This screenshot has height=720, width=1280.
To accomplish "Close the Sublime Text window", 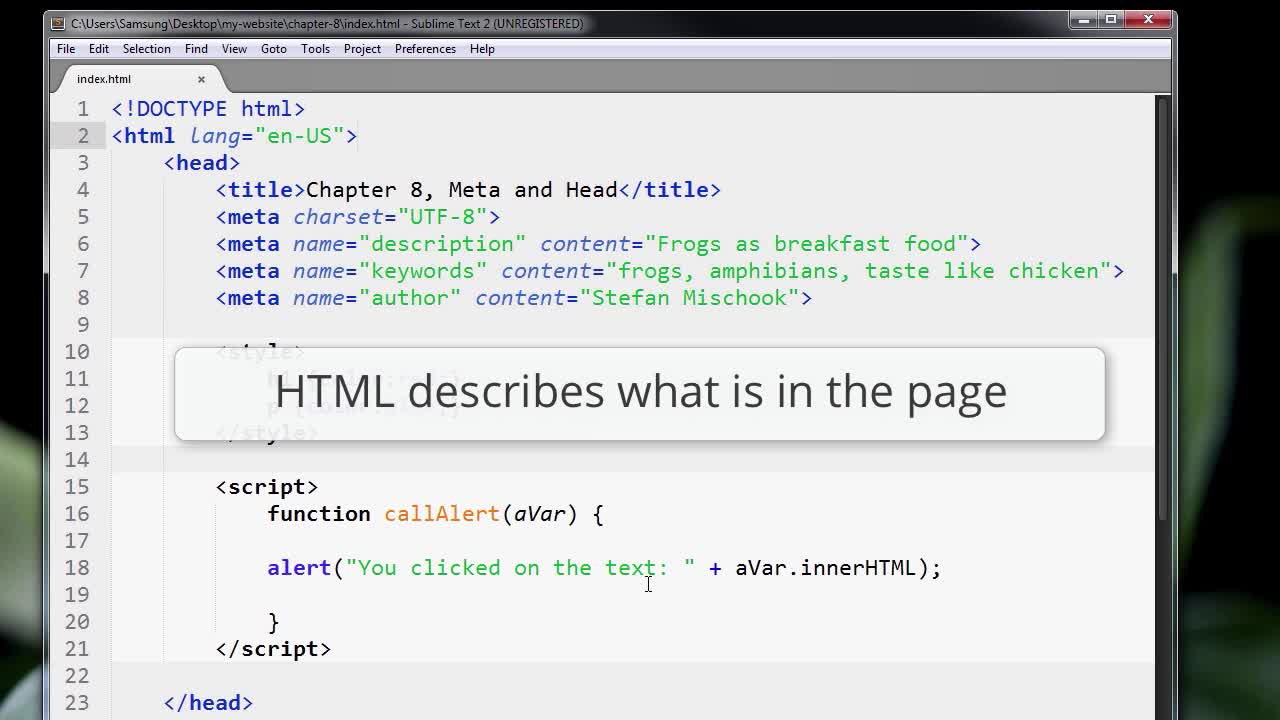I will click(x=1148, y=19).
